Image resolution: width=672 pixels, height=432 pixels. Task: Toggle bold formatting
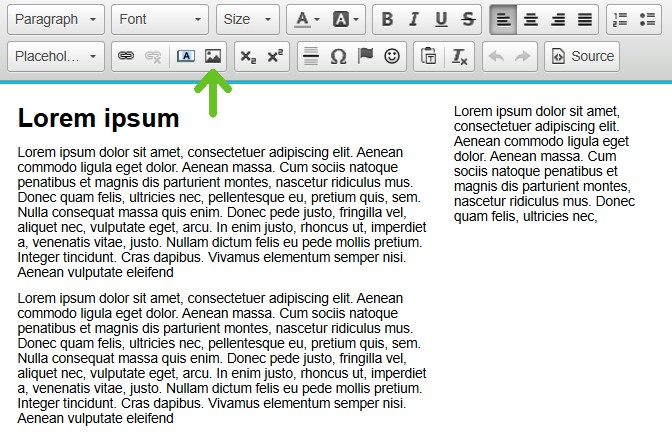387,20
